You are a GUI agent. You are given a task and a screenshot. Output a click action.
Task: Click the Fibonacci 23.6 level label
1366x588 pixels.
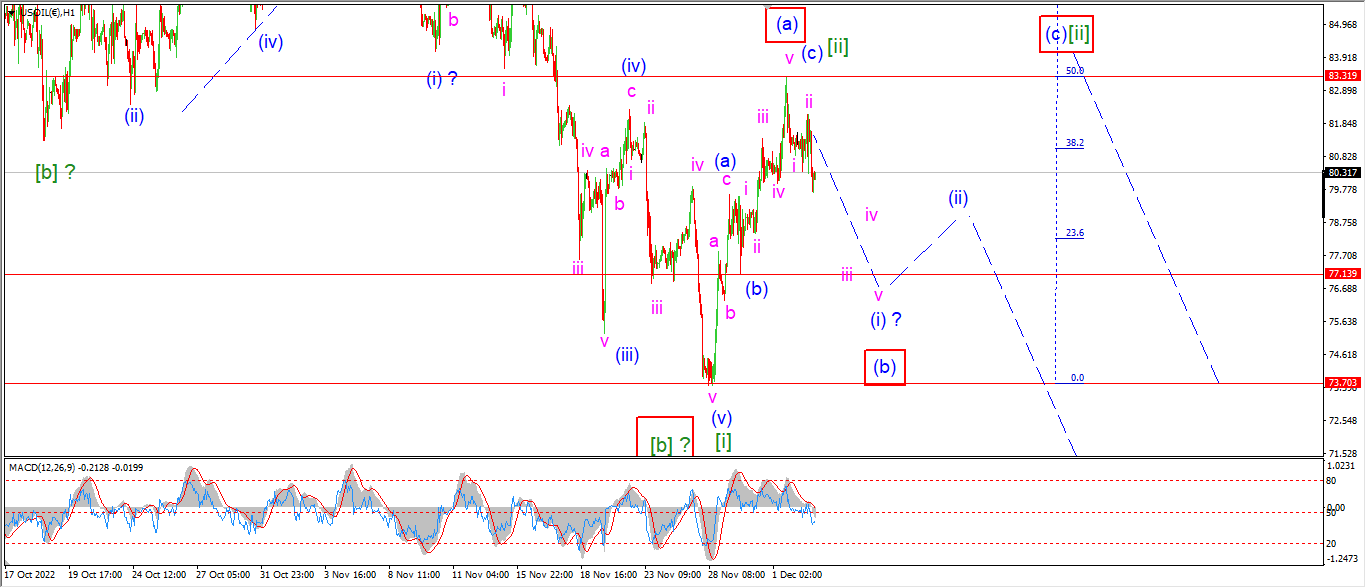(1075, 233)
